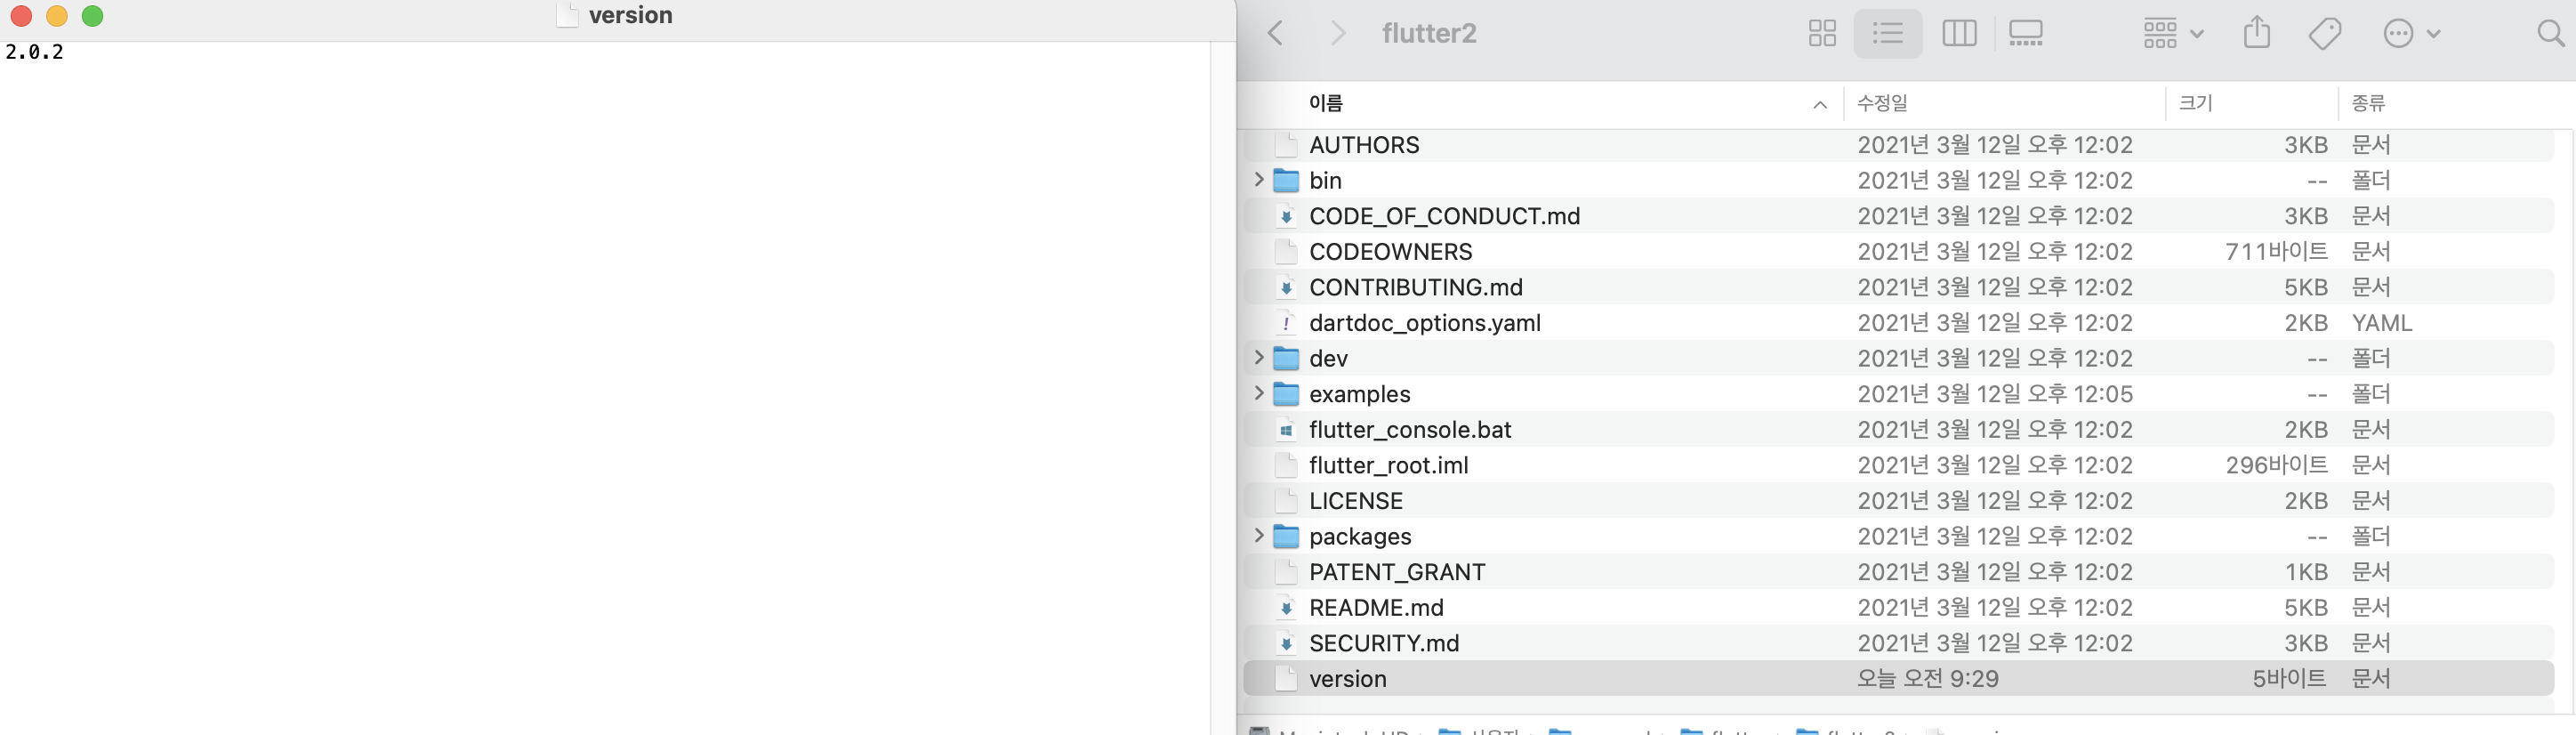2576x735 pixels.
Task: Sort by the 종류 column header
Action: 2368,103
